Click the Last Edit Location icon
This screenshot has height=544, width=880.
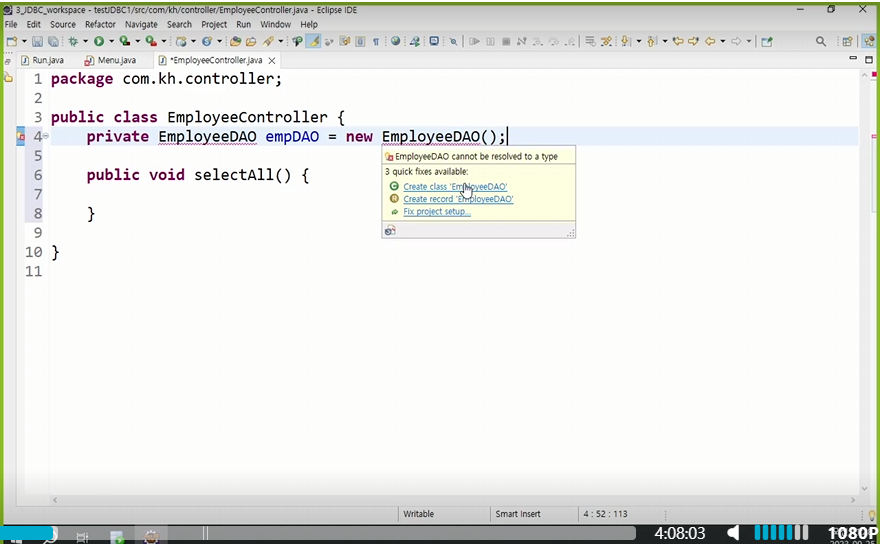pos(678,41)
